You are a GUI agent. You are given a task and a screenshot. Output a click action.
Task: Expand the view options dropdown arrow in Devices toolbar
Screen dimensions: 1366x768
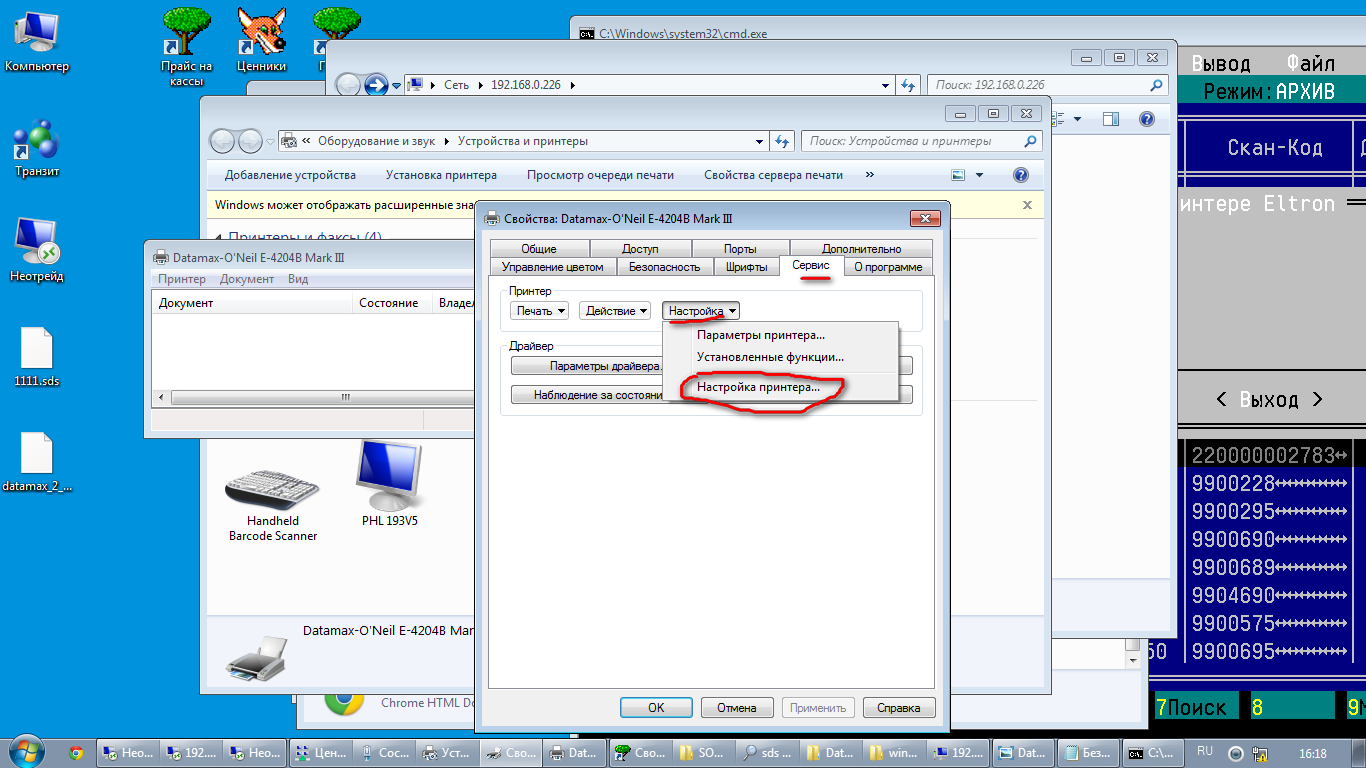click(979, 175)
